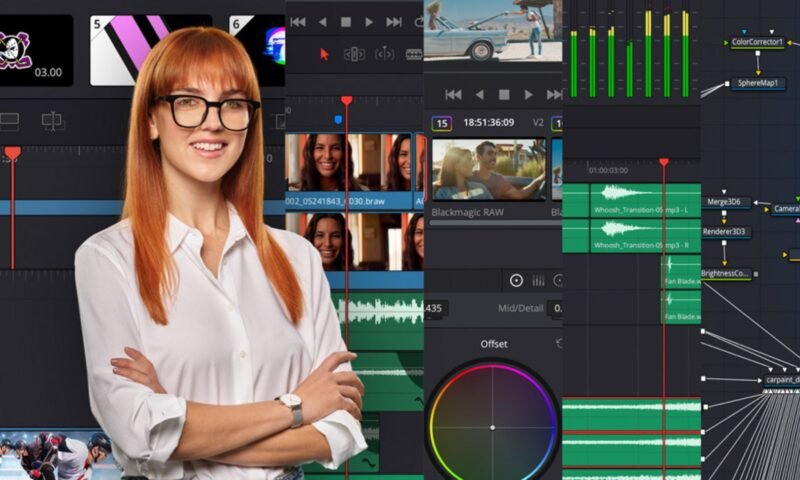Select the 002_05241843_C030.braw video clip
This screenshot has height=480, width=800.
point(348,171)
